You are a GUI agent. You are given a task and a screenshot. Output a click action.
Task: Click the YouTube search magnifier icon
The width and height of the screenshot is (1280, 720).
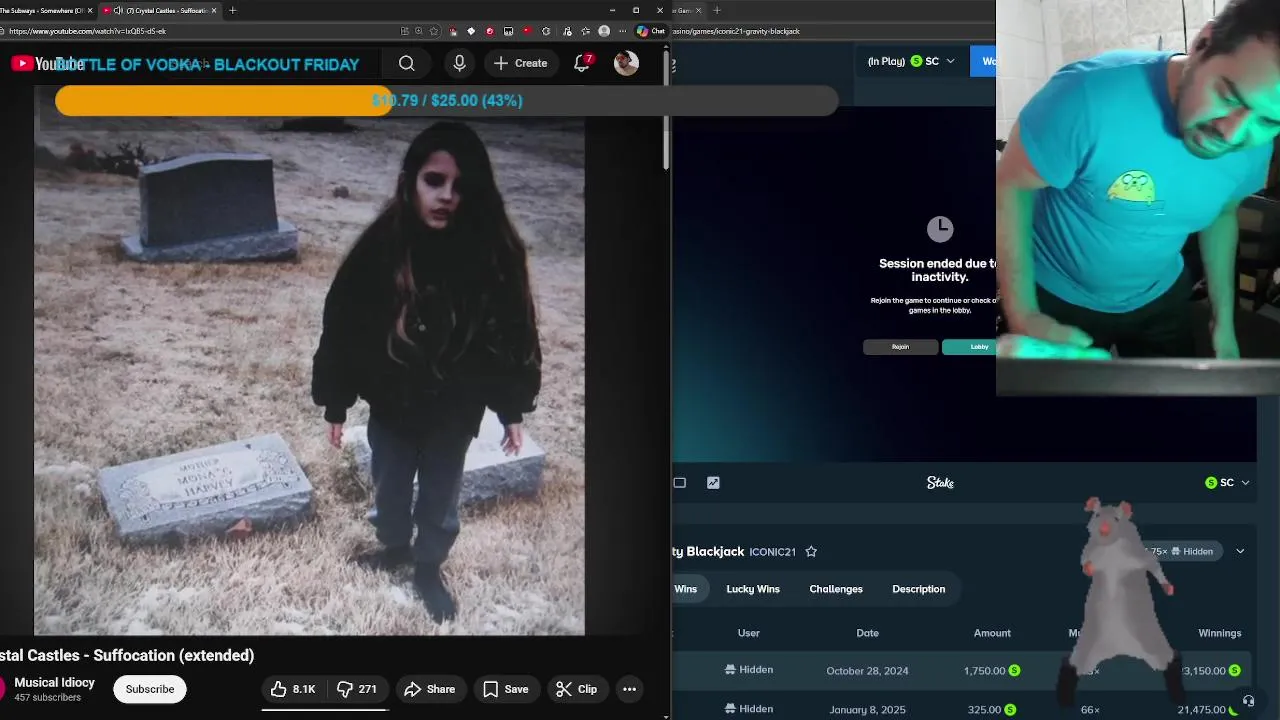click(x=407, y=64)
